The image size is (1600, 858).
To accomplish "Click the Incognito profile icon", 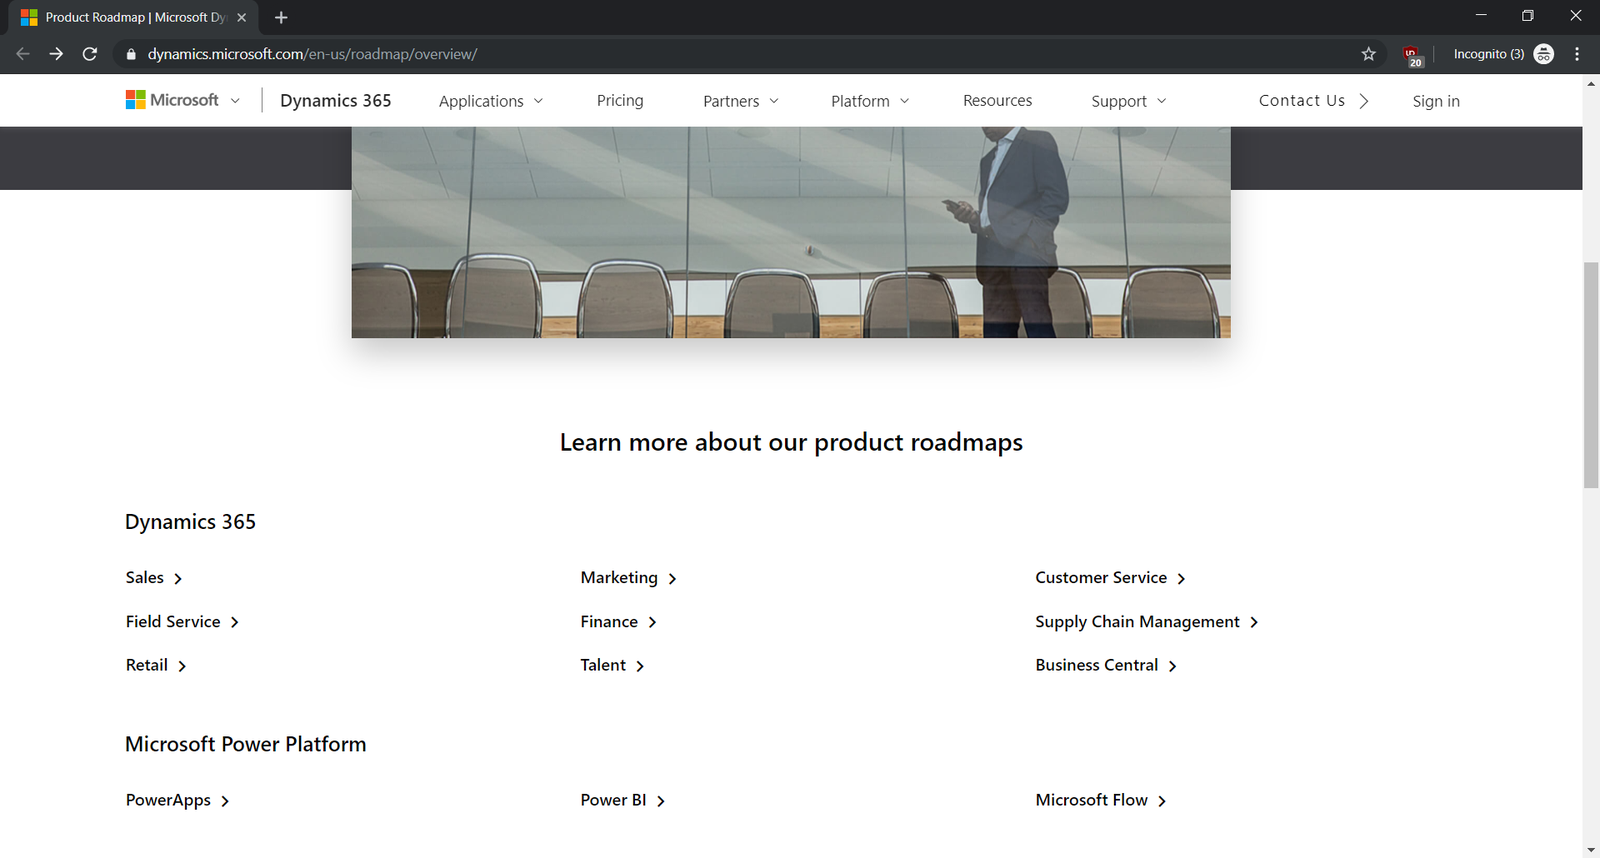I will [x=1543, y=54].
